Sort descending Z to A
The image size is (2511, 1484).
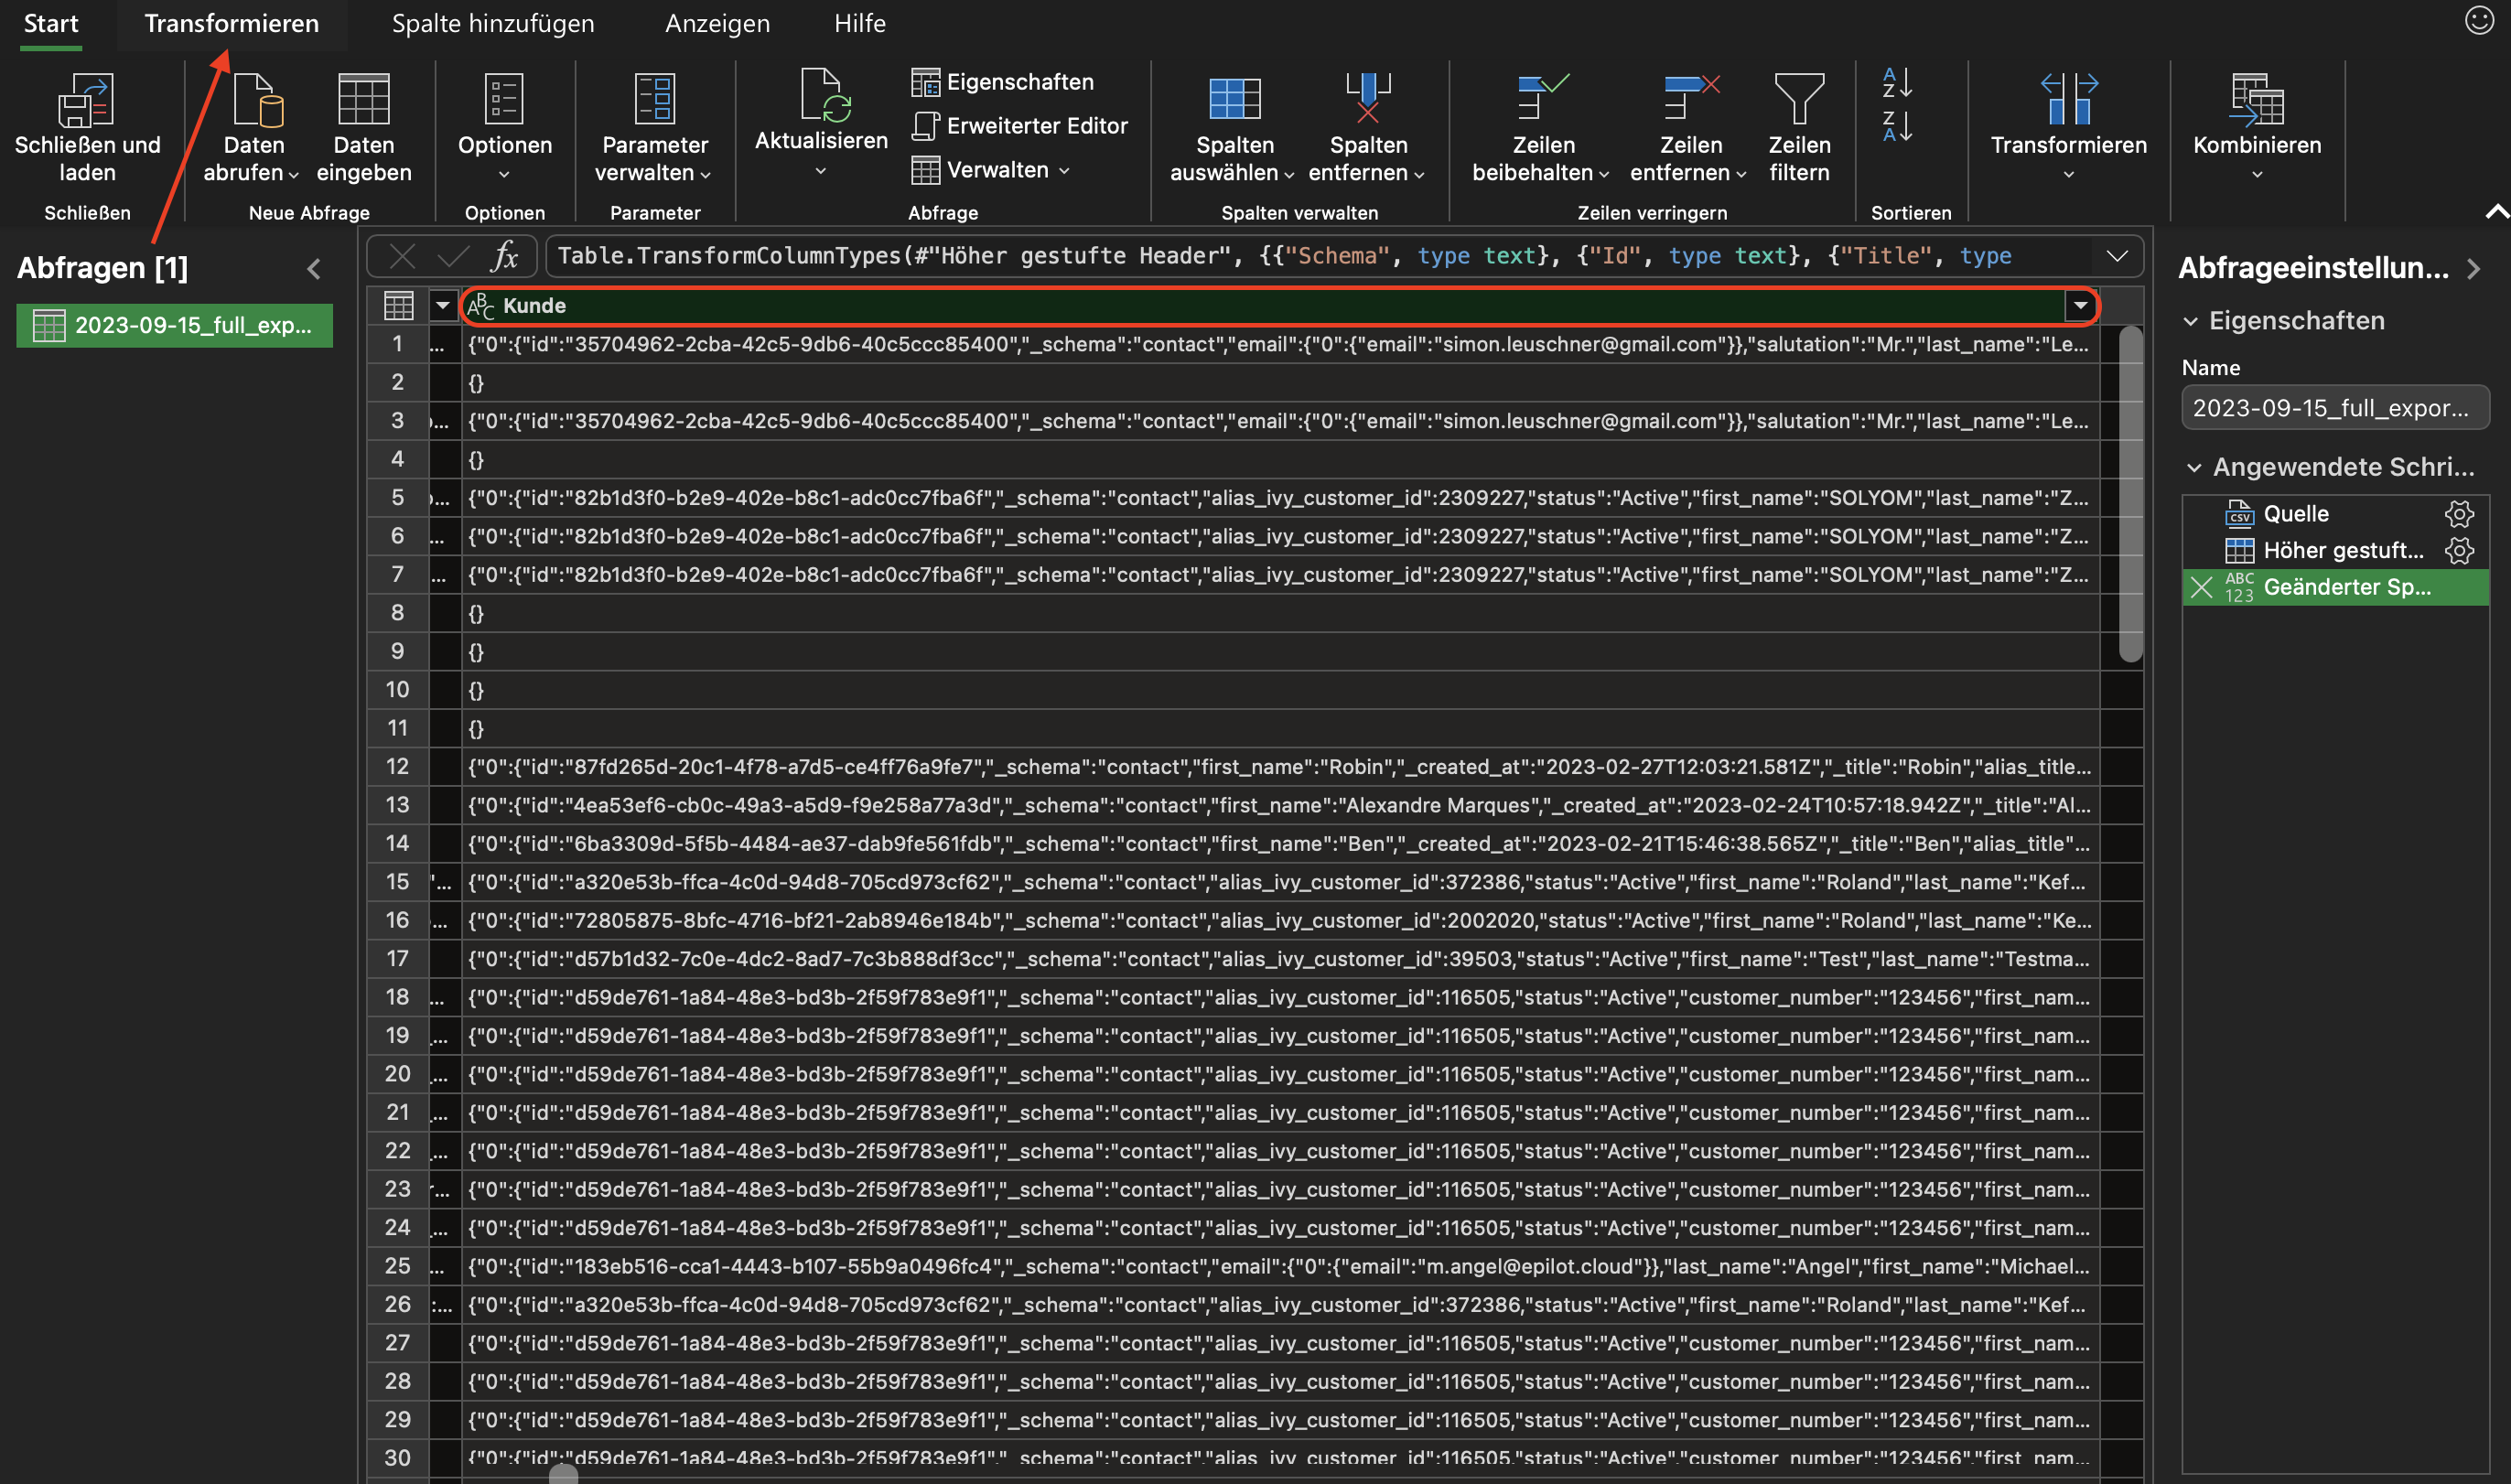1897,126
